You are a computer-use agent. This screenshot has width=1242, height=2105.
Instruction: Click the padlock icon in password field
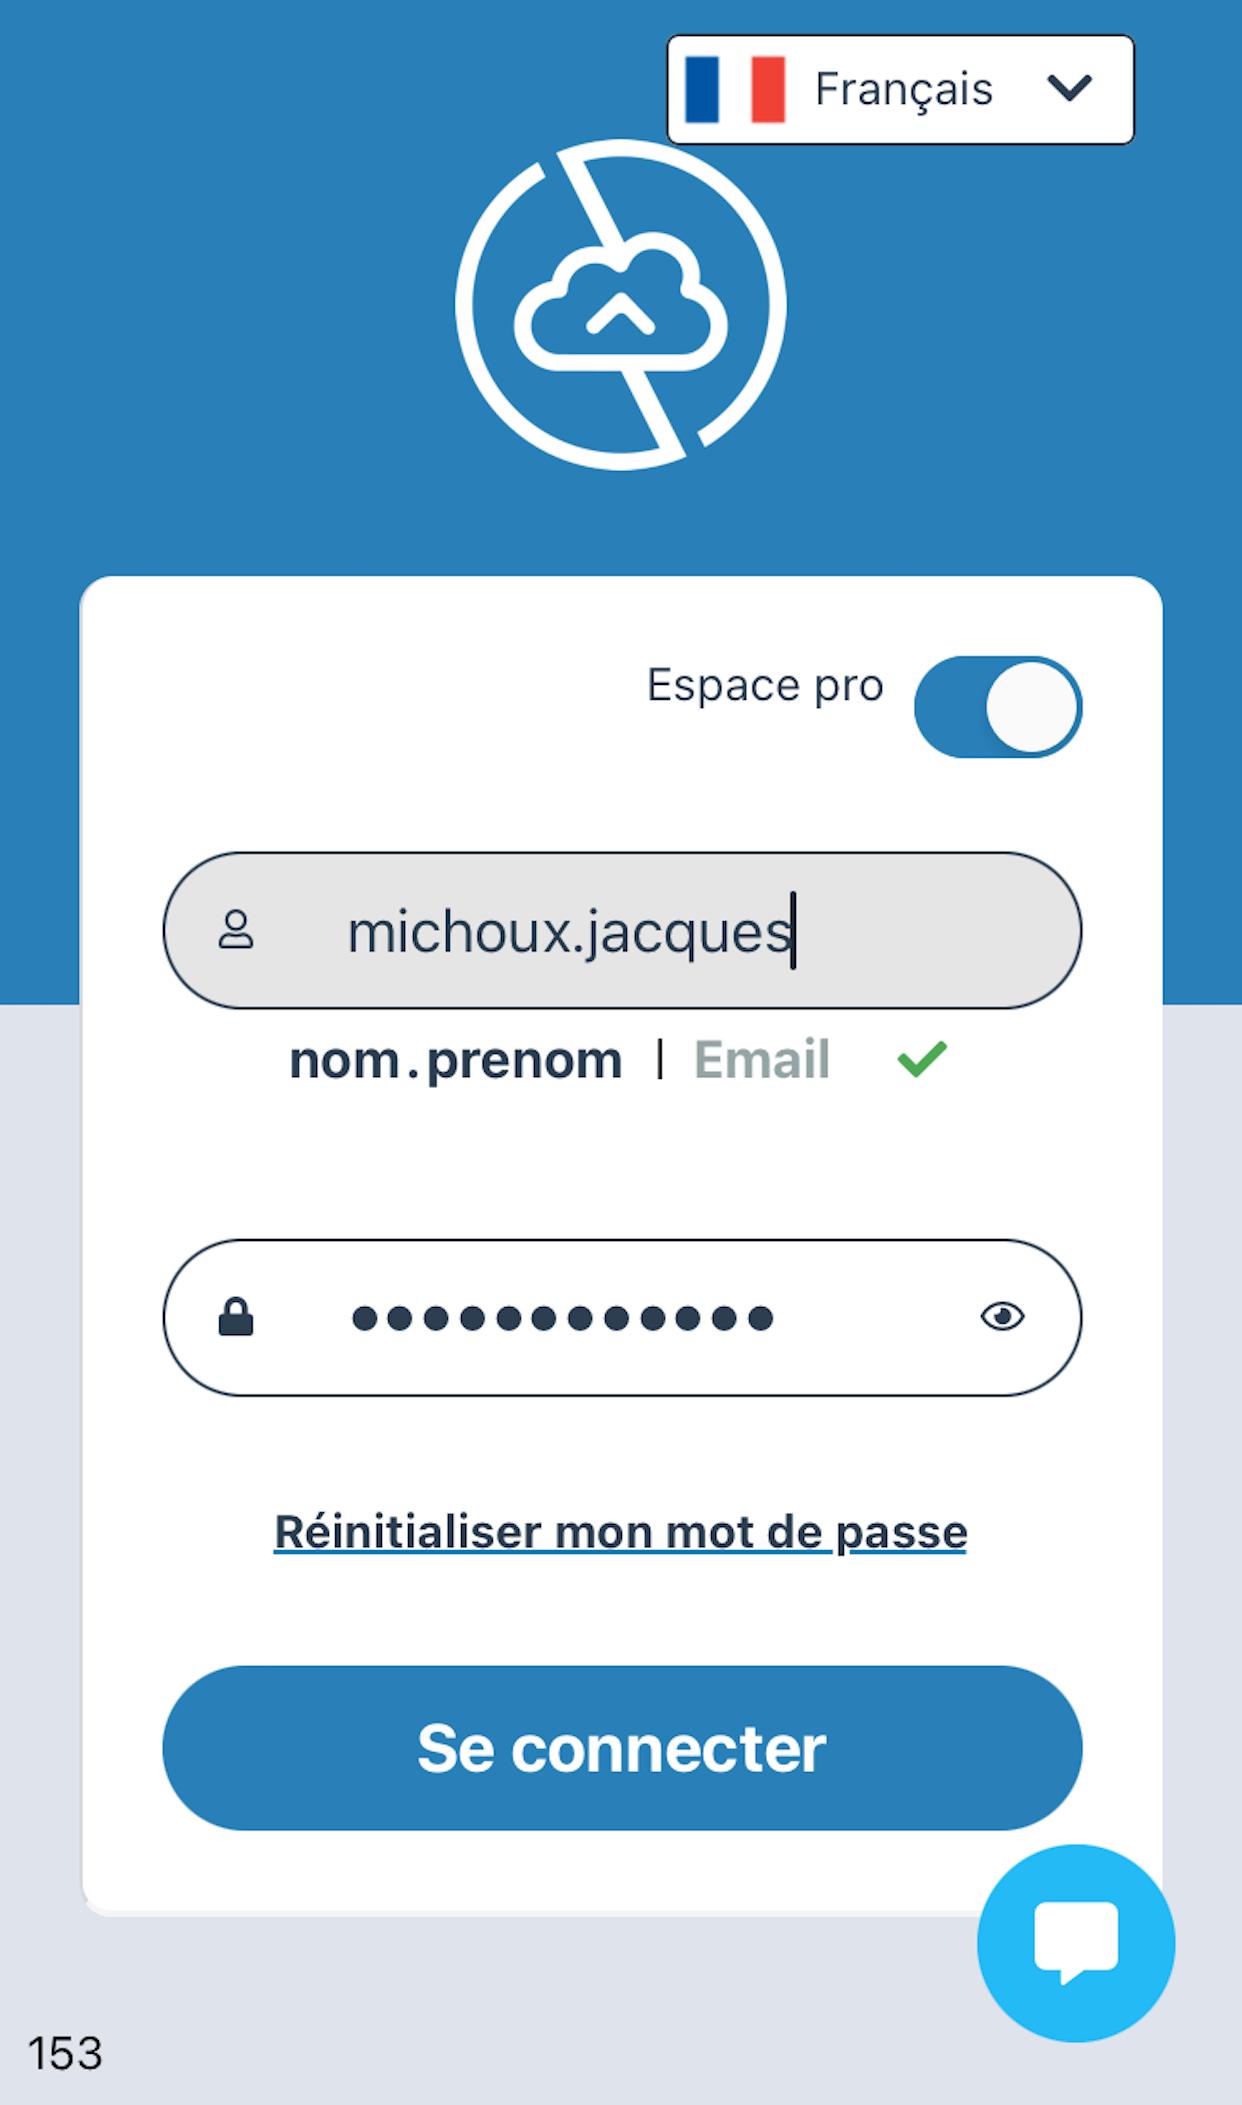(x=236, y=1317)
